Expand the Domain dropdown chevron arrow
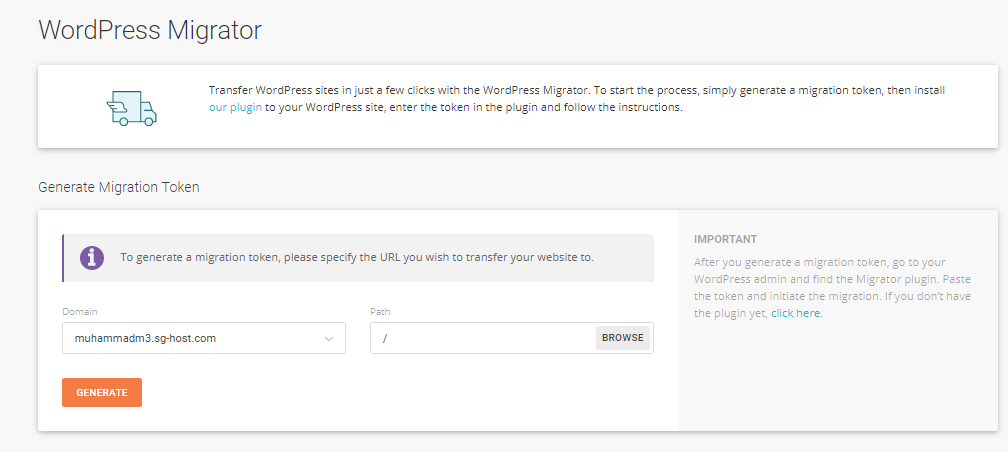 (x=328, y=338)
